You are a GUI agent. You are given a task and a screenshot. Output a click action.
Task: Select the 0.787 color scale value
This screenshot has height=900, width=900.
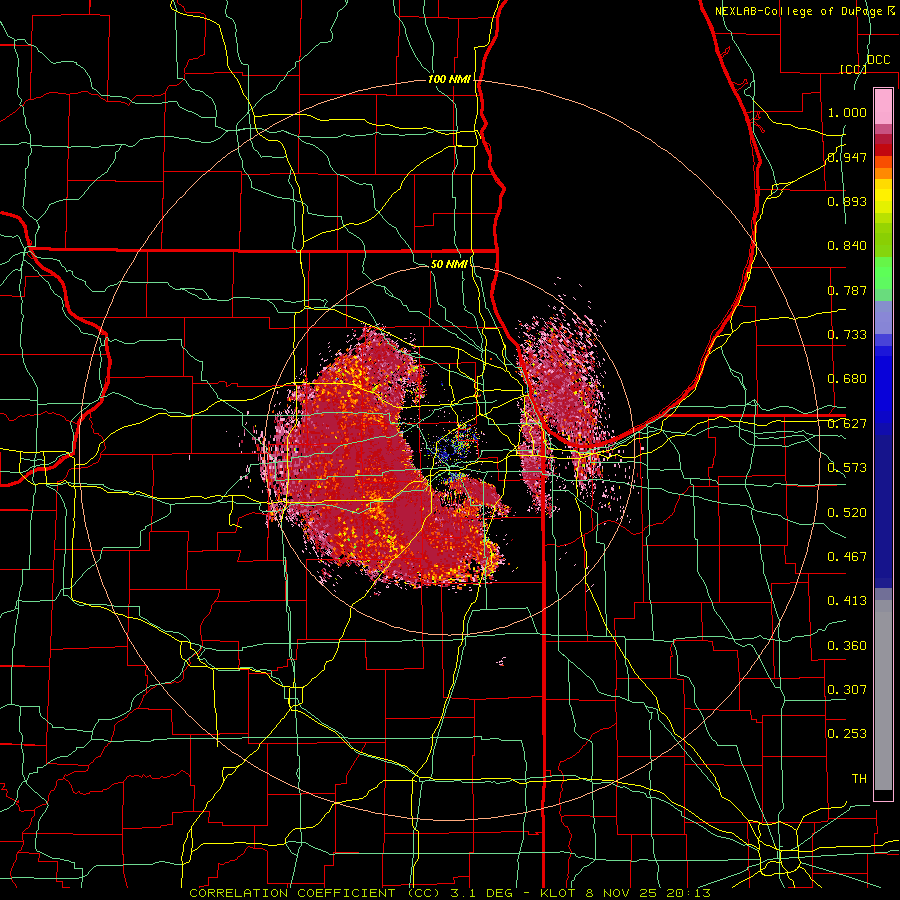(x=847, y=290)
